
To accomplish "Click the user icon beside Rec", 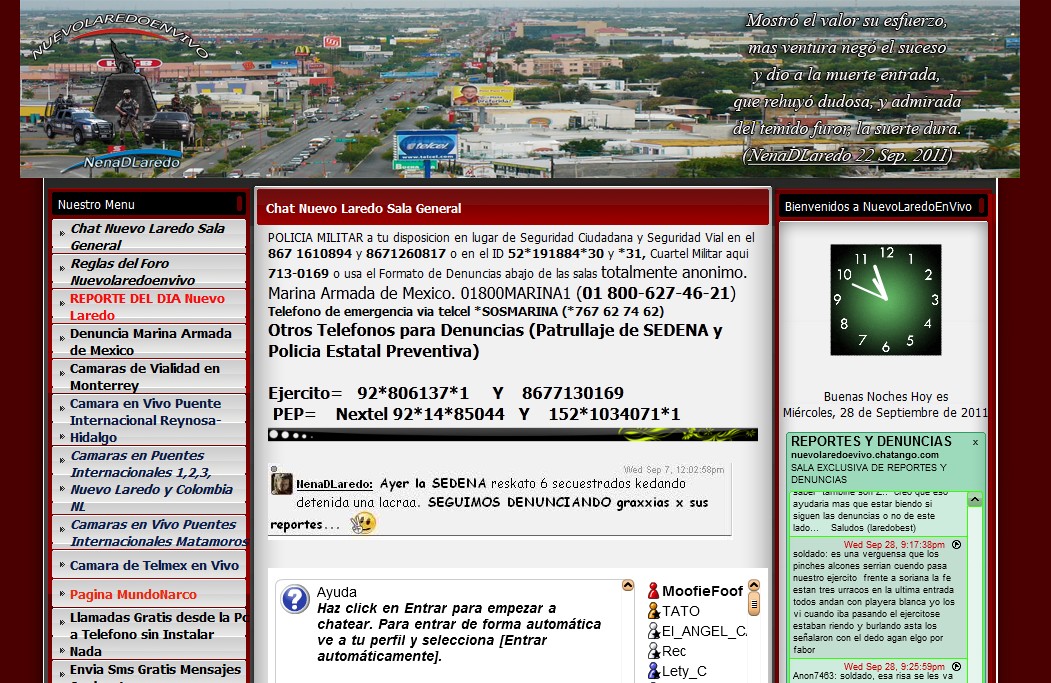I will 653,651.
